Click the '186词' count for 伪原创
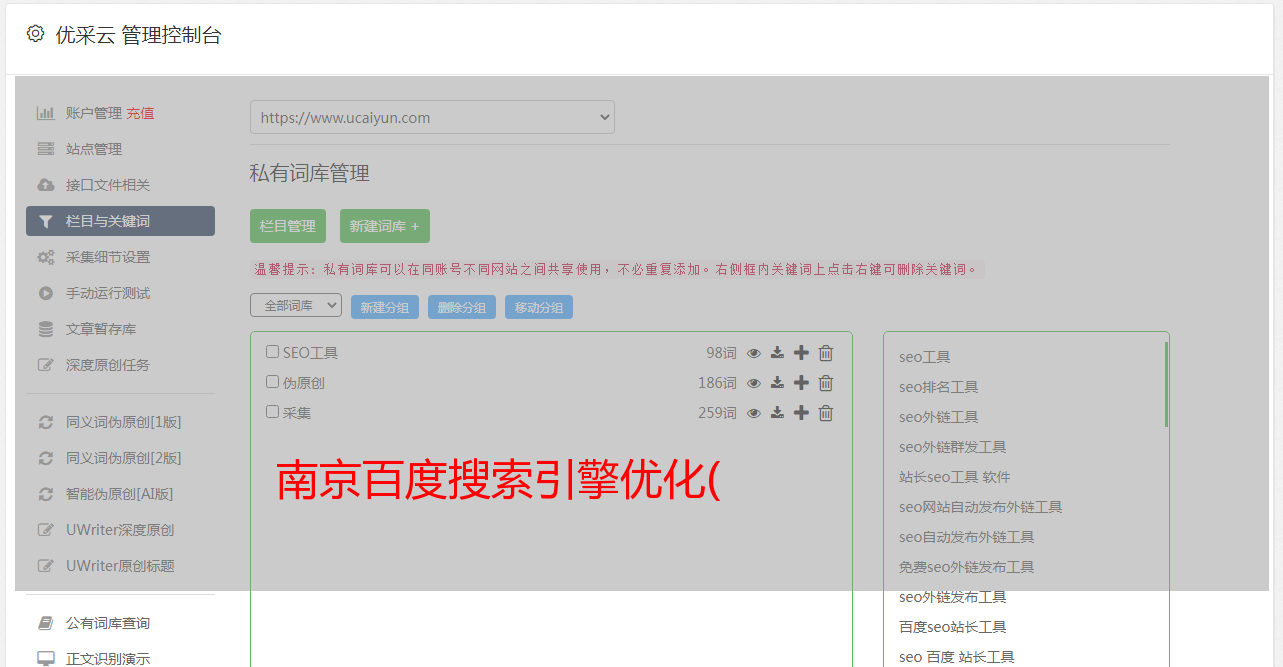 (x=717, y=383)
